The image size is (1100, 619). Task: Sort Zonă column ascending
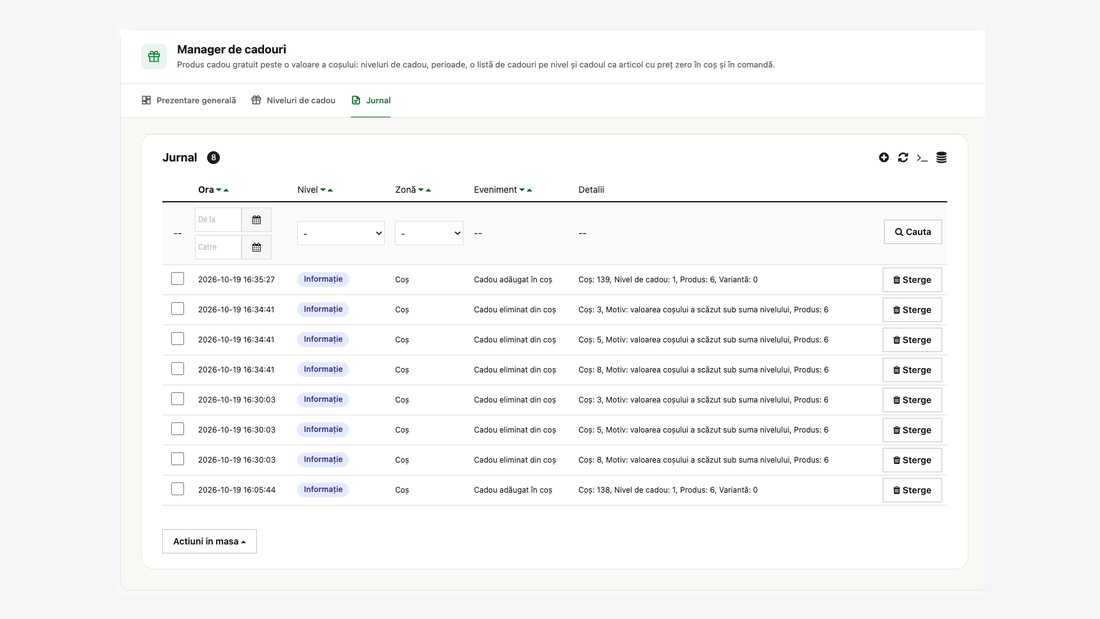pos(429,190)
